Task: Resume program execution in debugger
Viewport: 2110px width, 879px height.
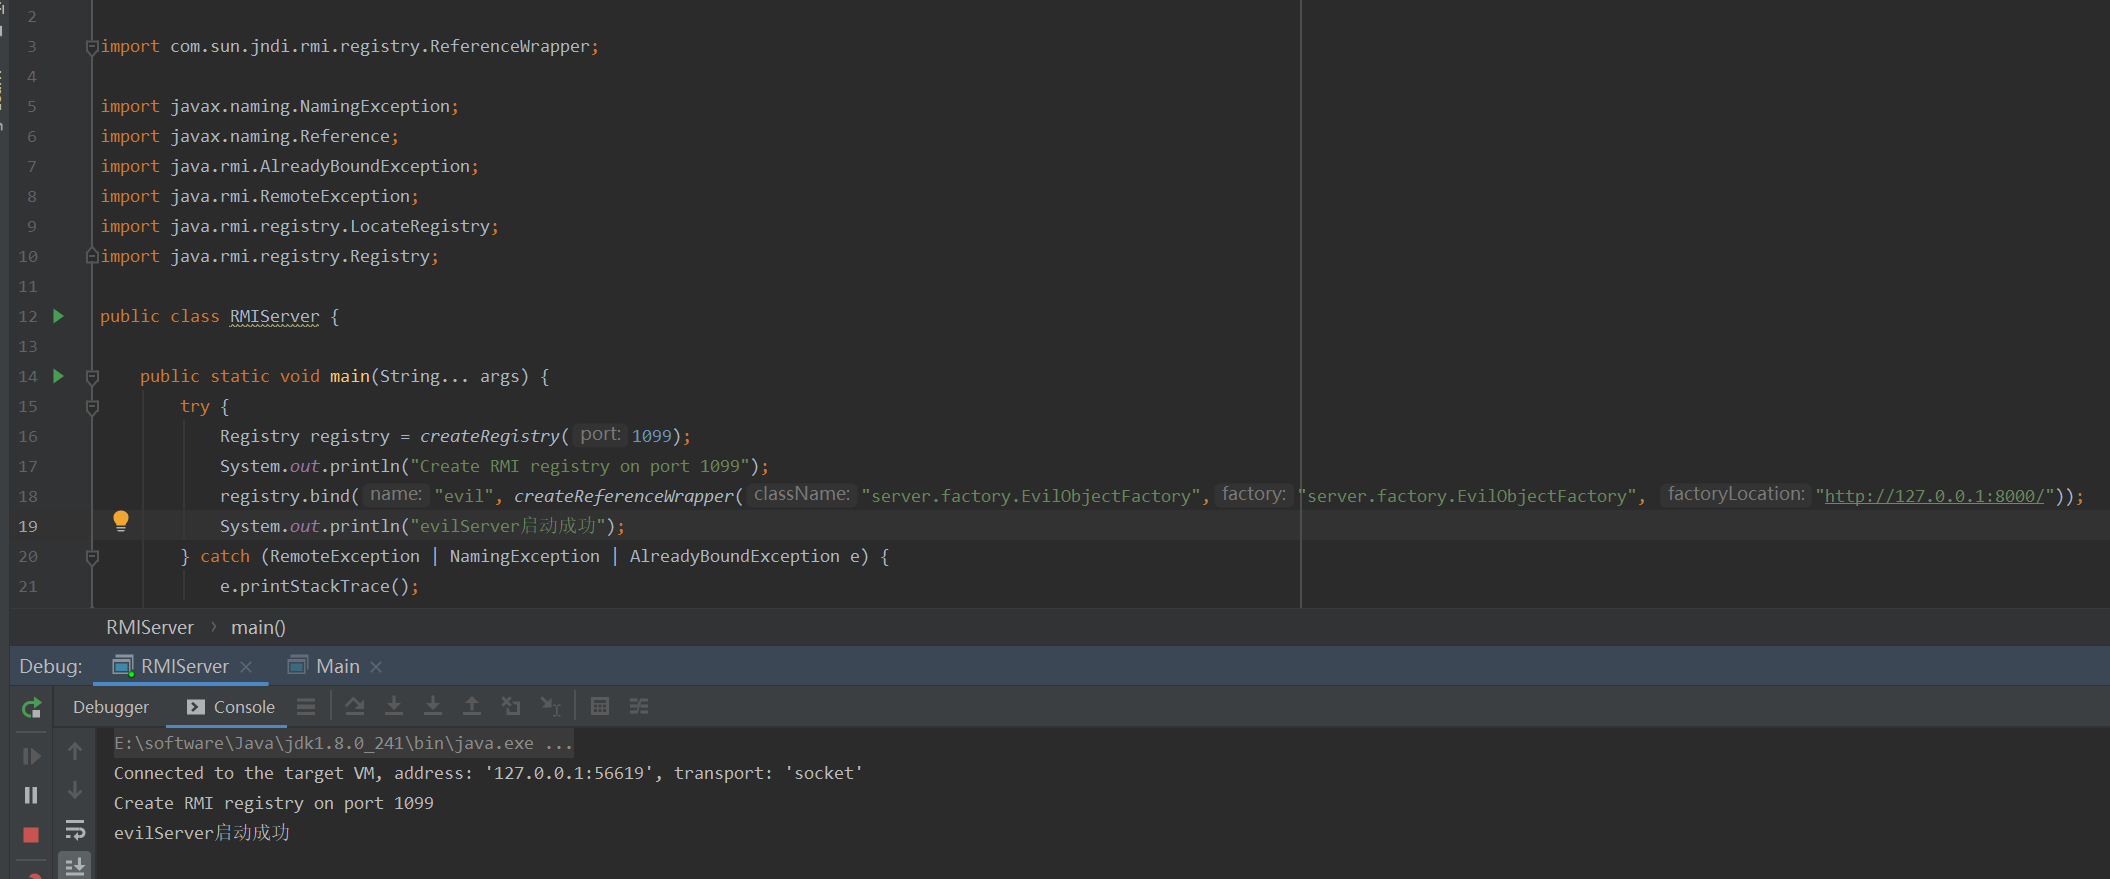Action: click(31, 756)
